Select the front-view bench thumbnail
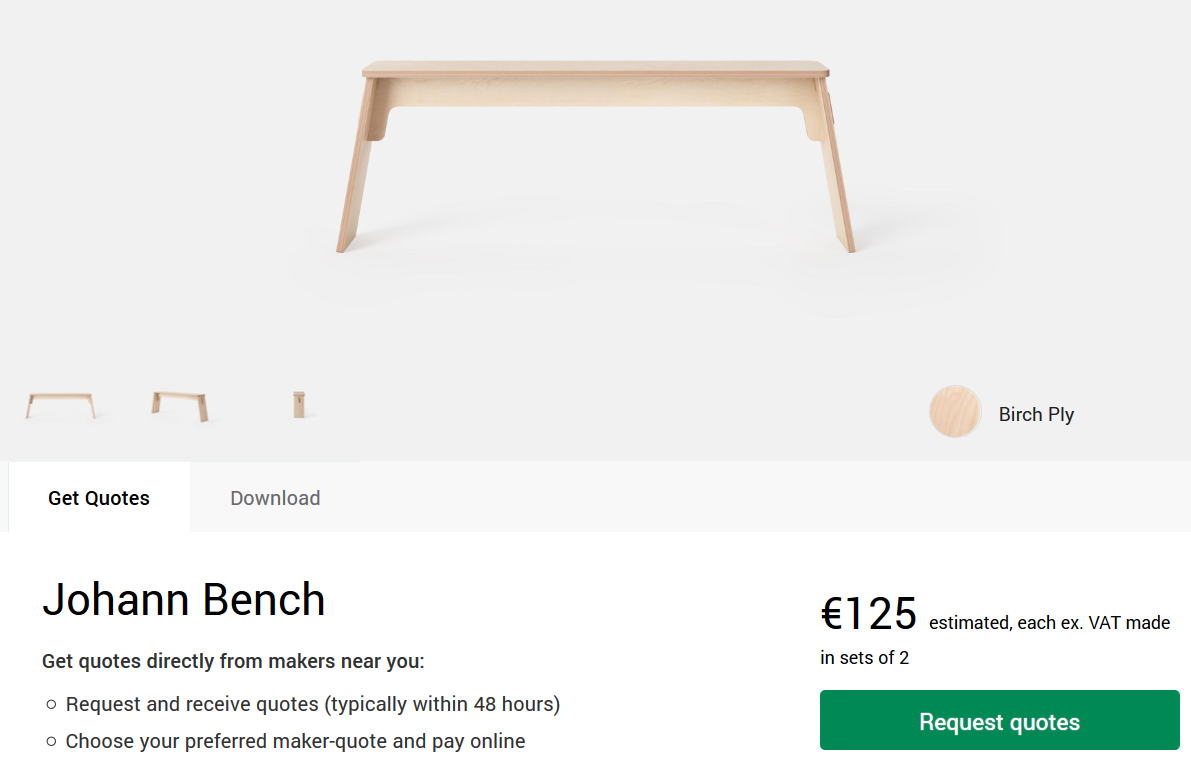 tap(61, 405)
